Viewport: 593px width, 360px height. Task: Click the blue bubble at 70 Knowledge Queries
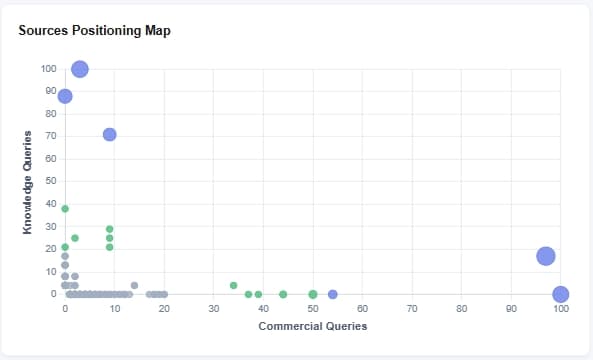(x=110, y=134)
